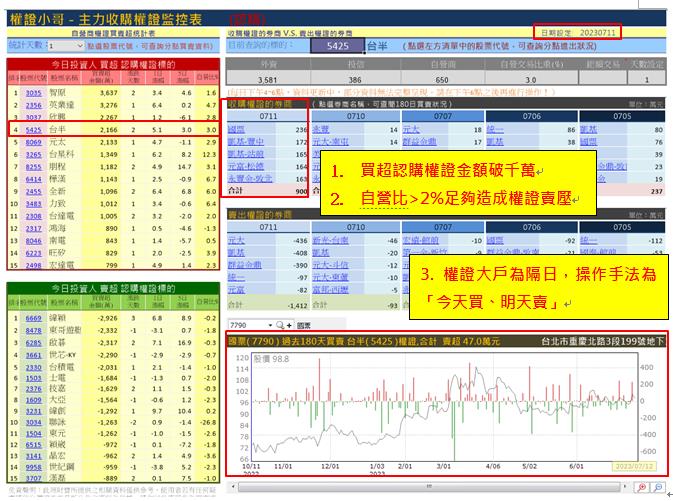Image resolution: width=673 pixels, height=501 pixels.
Task: Select the 0707 column header in buying brokers
Action: point(443,116)
